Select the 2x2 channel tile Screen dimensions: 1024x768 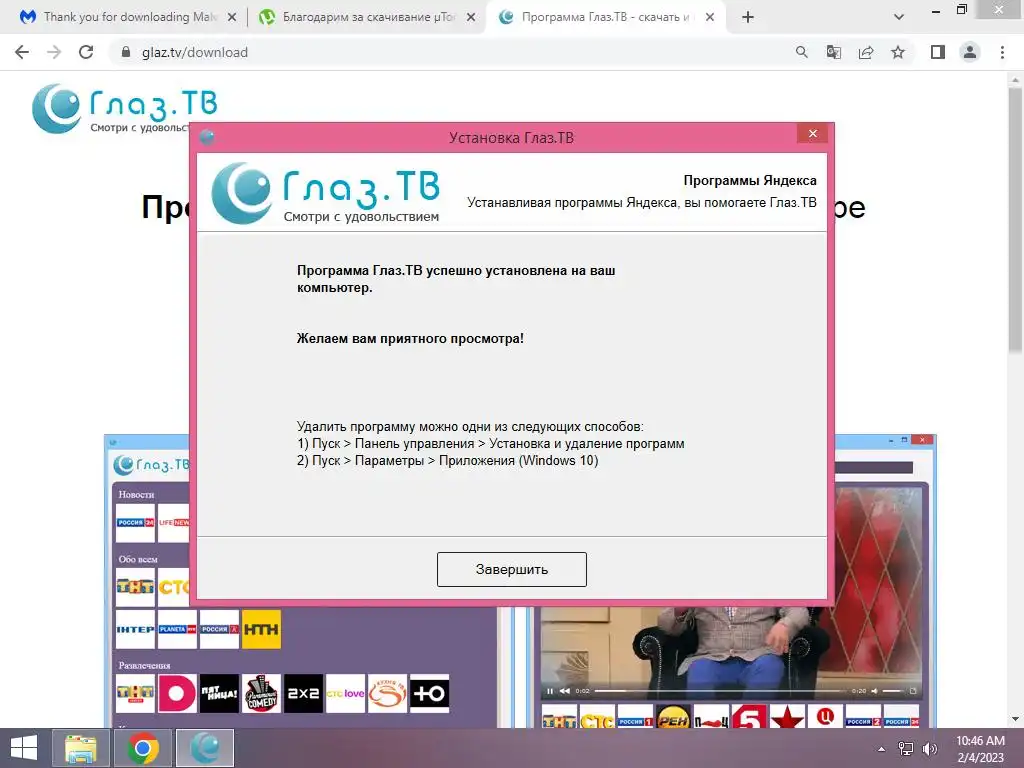303,694
